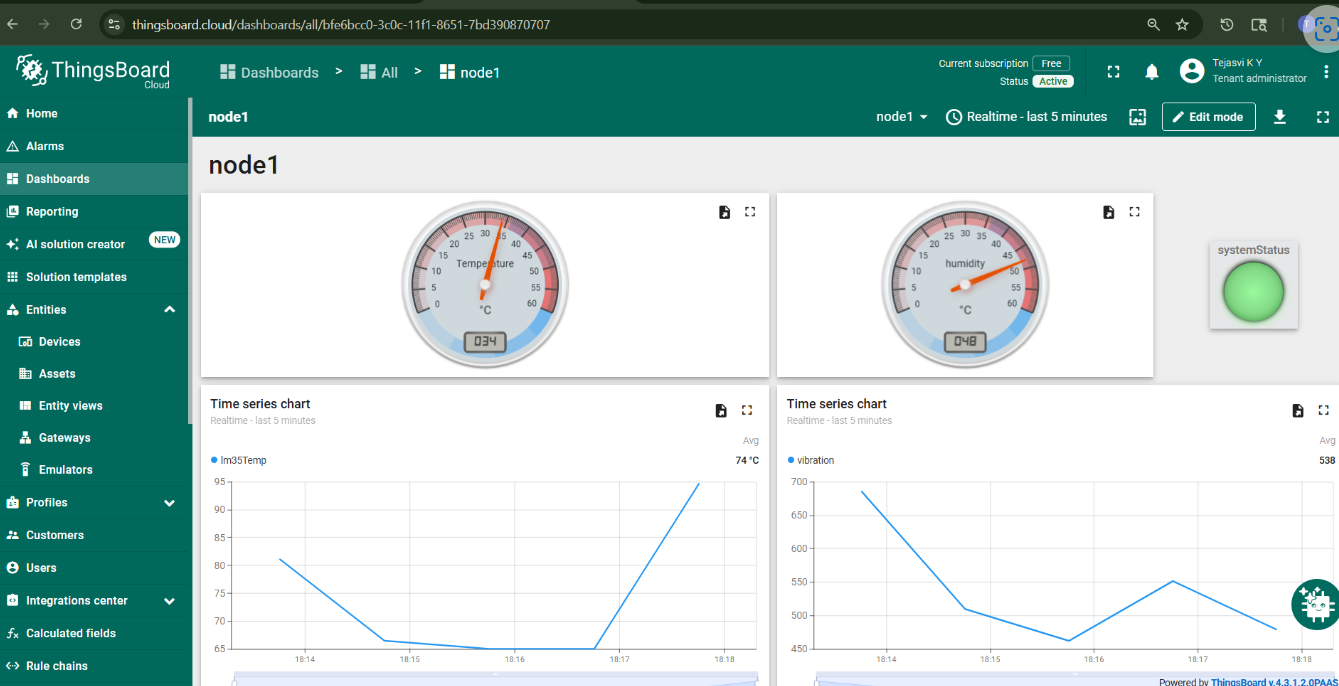The image size is (1339, 686).
Task: Click the chatbot assistant floating icon
Action: click(x=1315, y=605)
